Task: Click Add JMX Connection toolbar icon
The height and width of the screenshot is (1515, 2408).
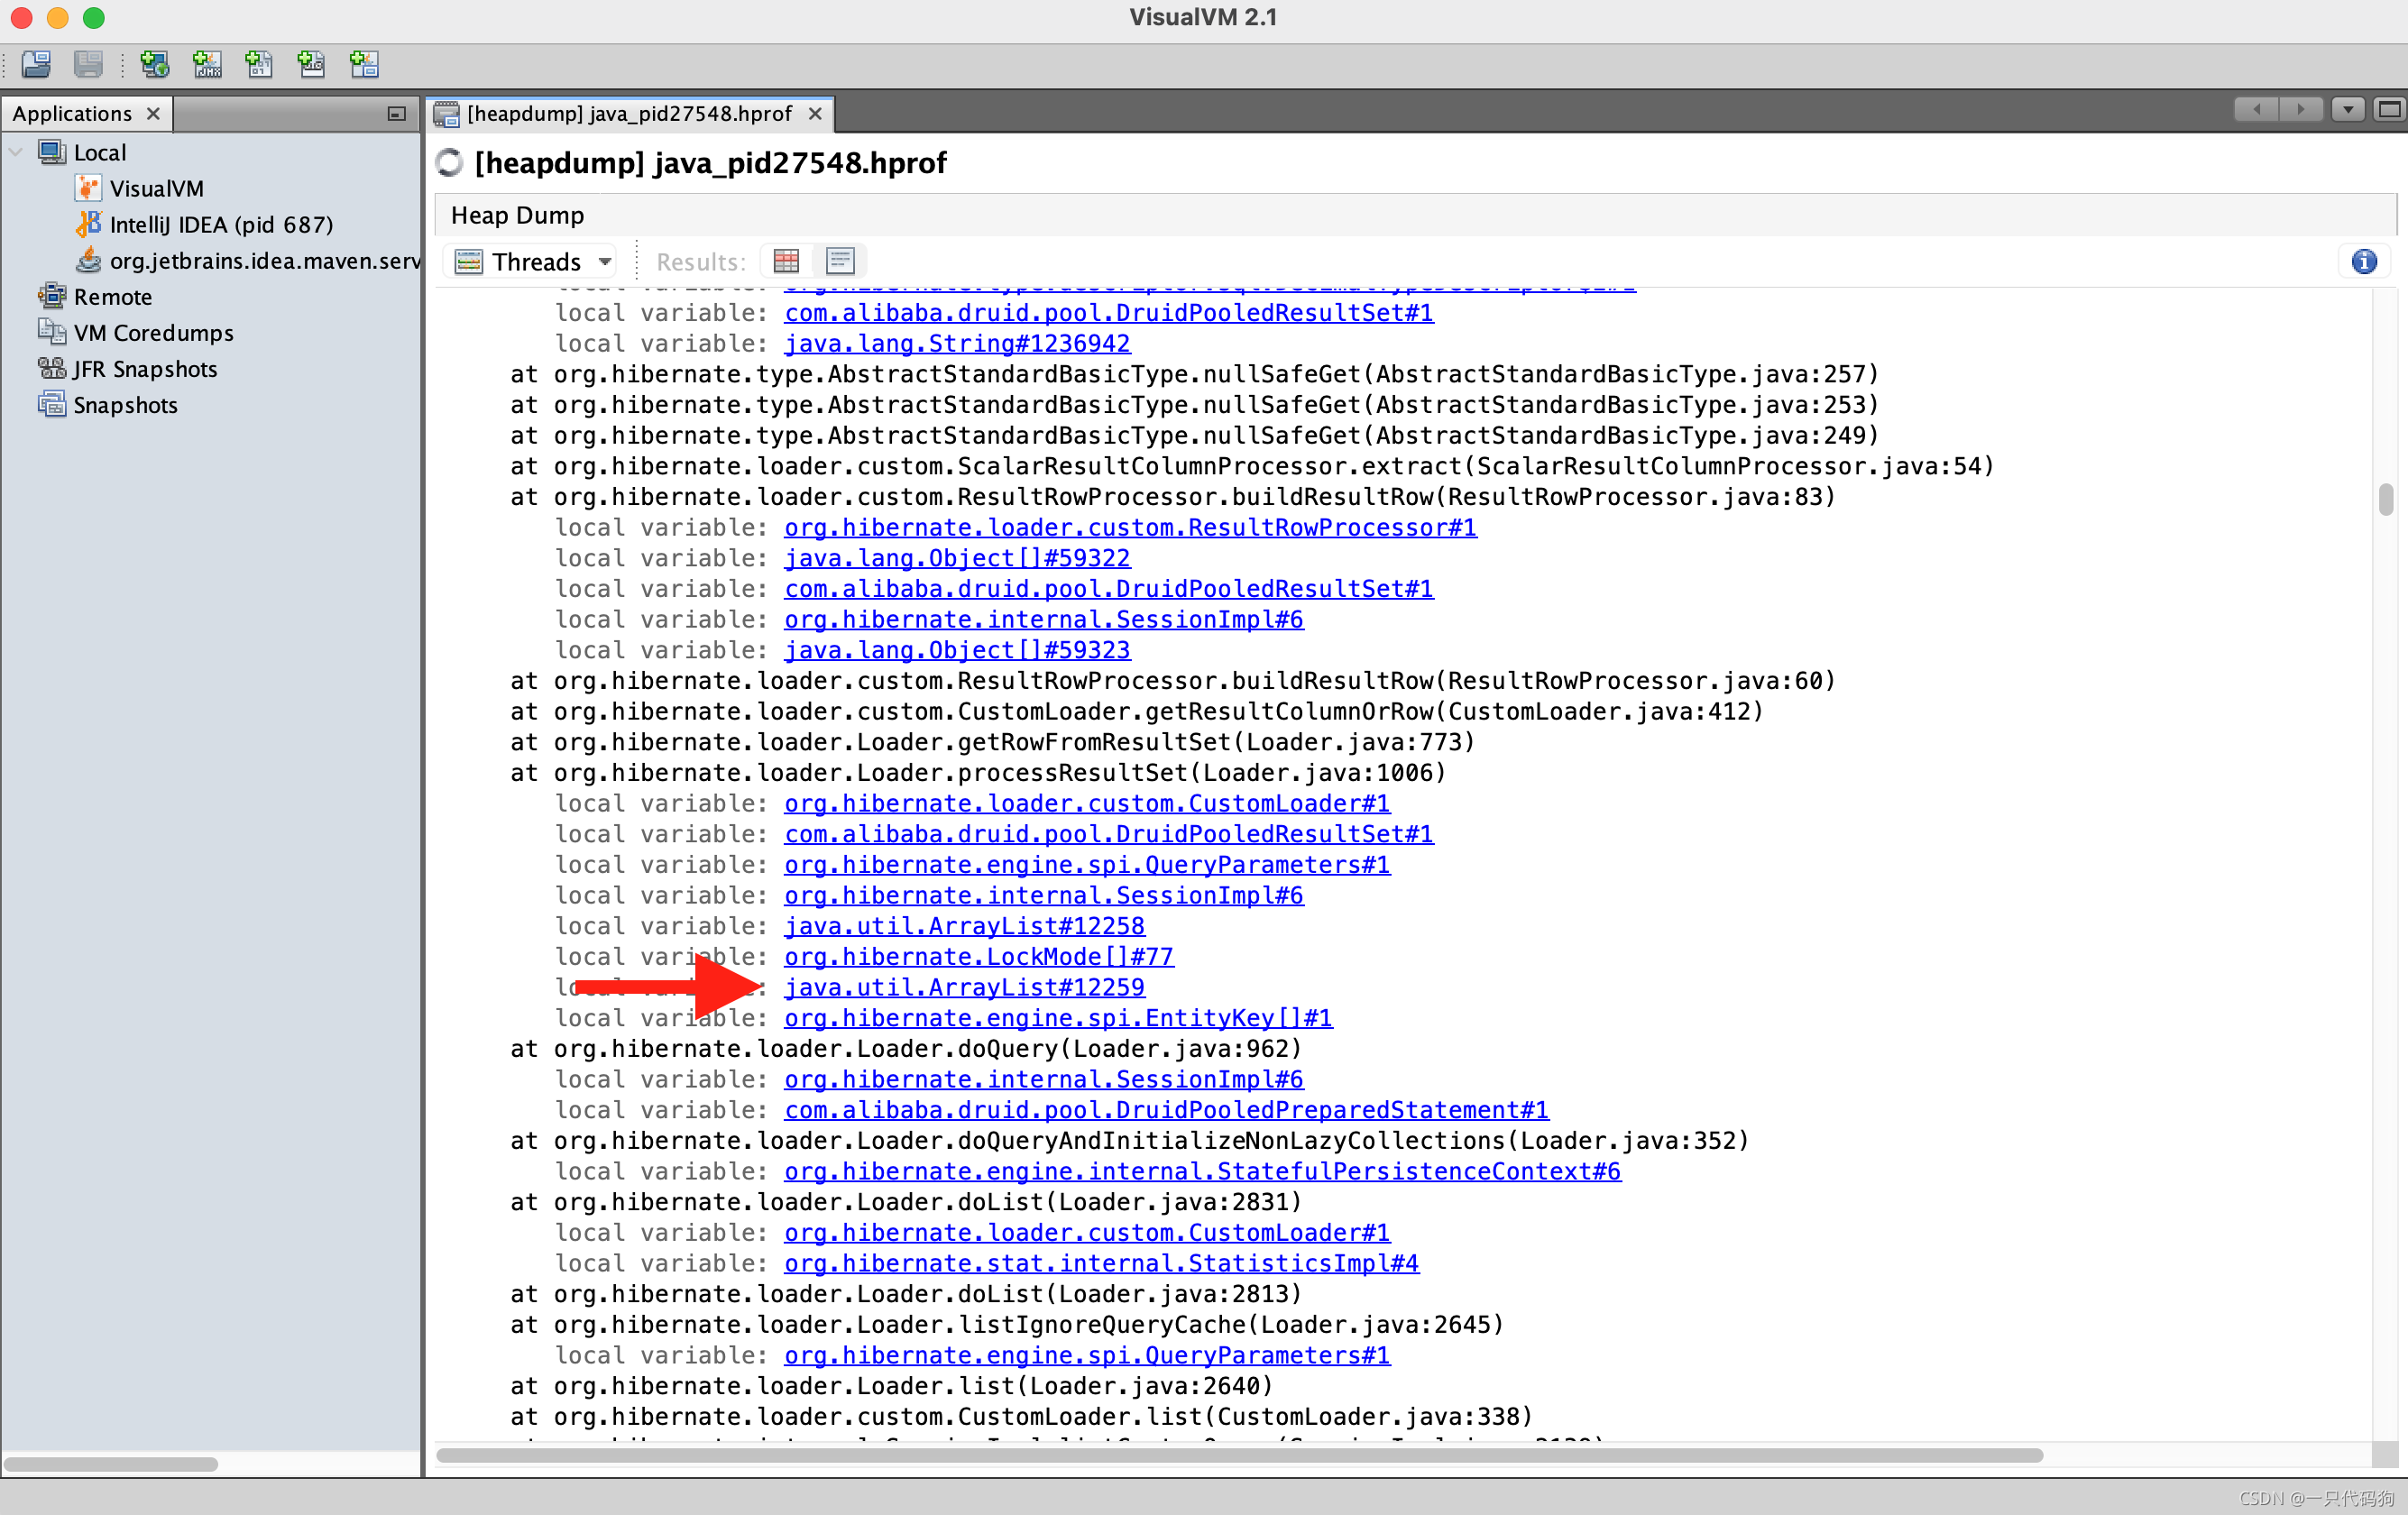Action: click(x=207, y=65)
